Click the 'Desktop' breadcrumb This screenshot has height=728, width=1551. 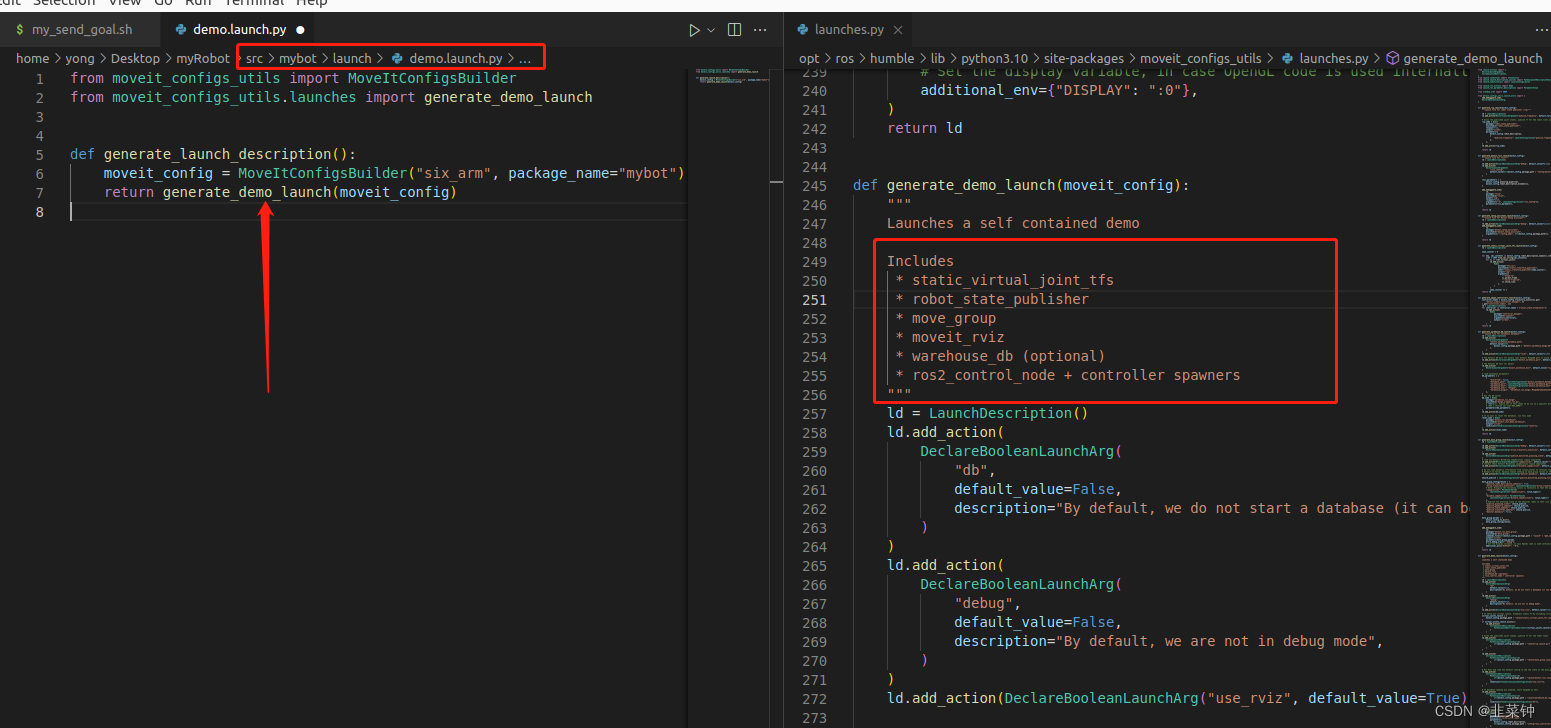pos(135,58)
